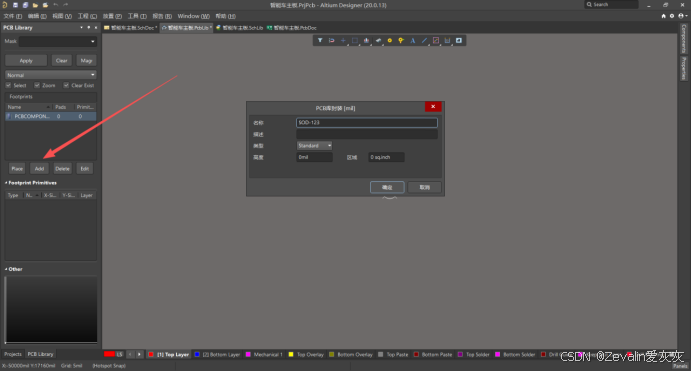This screenshot has width=692, height=371.
Task: Switch to the SchDoc document tab
Action: coord(131,28)
